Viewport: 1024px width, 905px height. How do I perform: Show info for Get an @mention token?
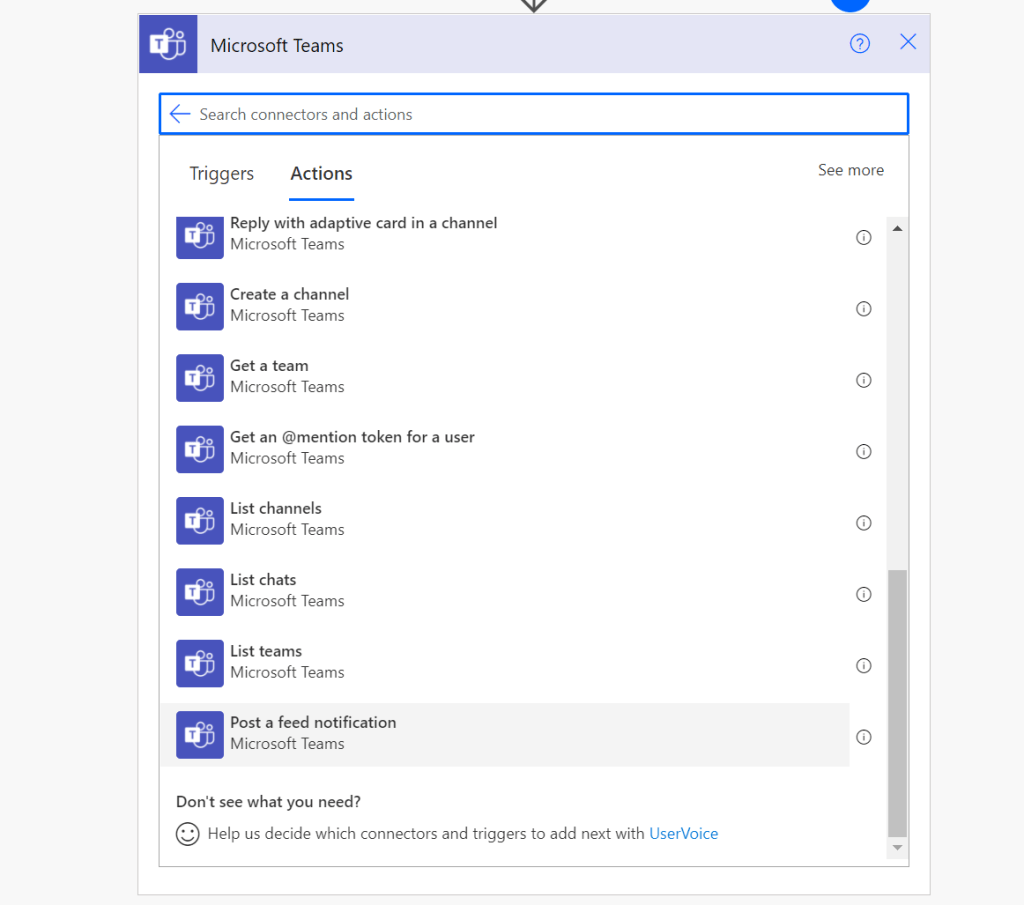(x=863, y=452)
